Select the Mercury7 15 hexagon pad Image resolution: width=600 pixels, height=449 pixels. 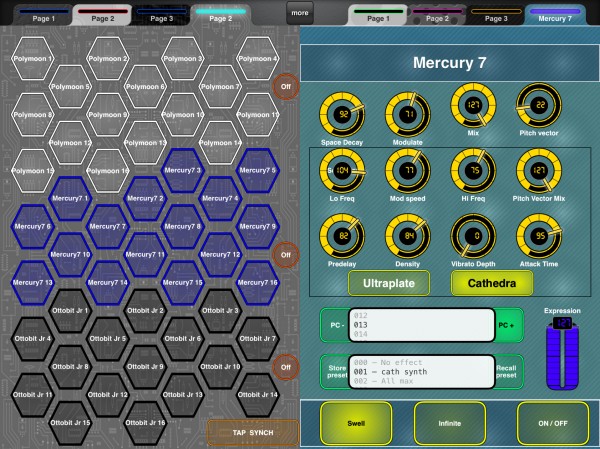click(x=183, y=282)
